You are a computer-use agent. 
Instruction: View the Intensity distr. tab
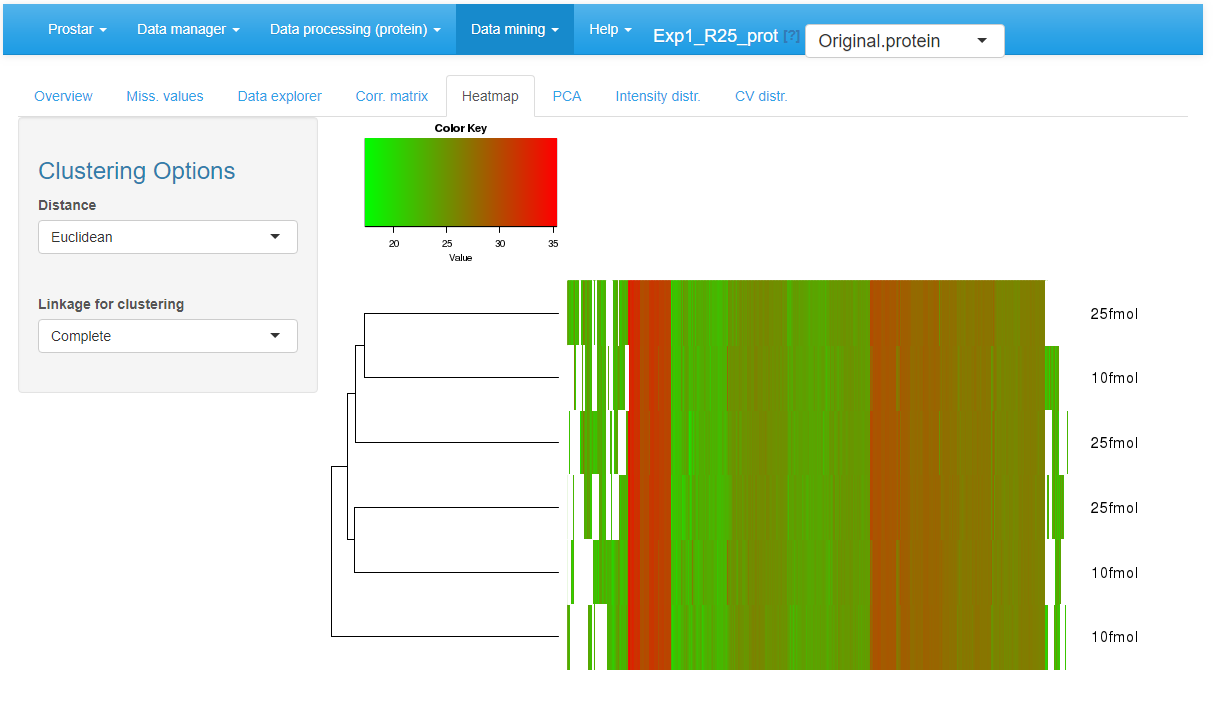tap(658, 96)
